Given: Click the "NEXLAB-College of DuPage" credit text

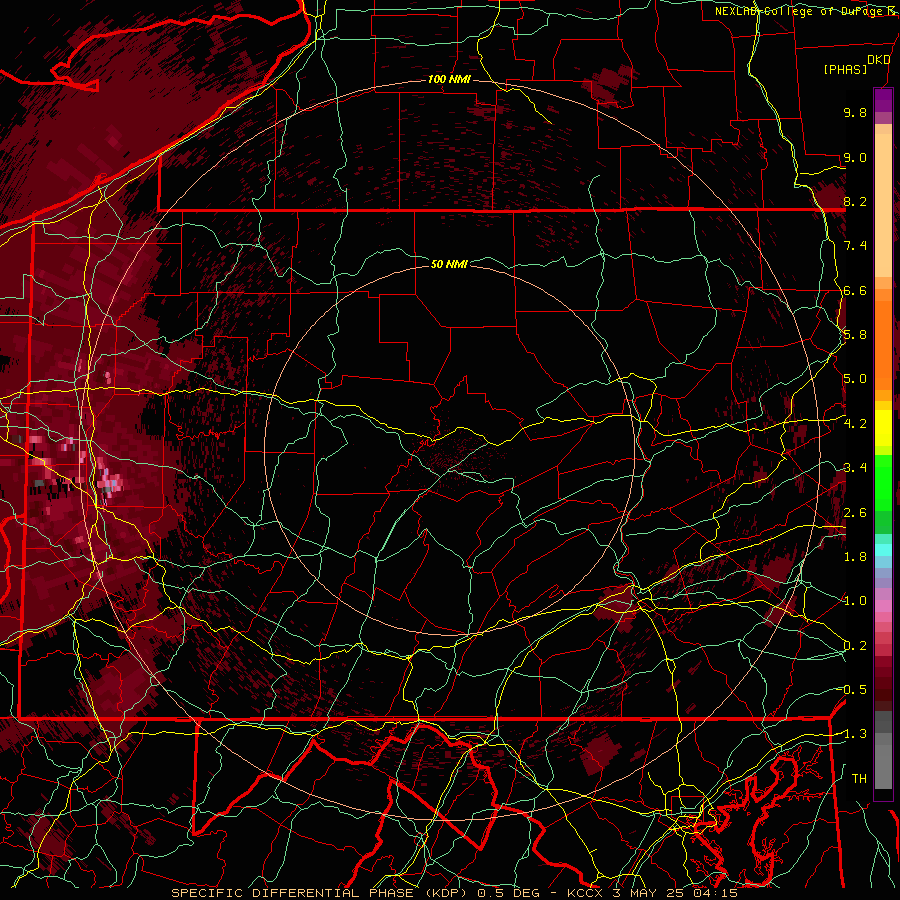Looking at the screenshot, I should (x=801, y=11).
